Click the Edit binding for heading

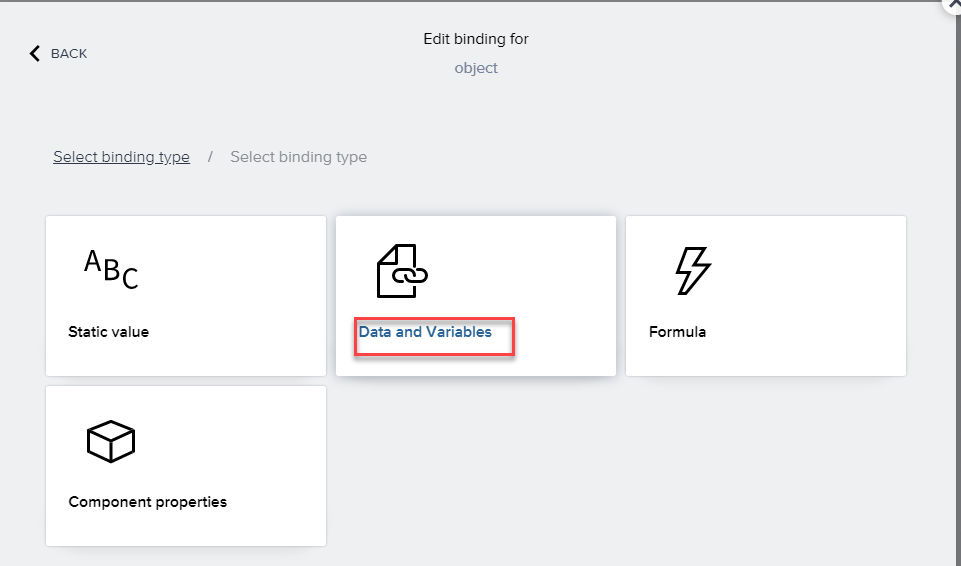pyautogui.click(x=476, y=39)
